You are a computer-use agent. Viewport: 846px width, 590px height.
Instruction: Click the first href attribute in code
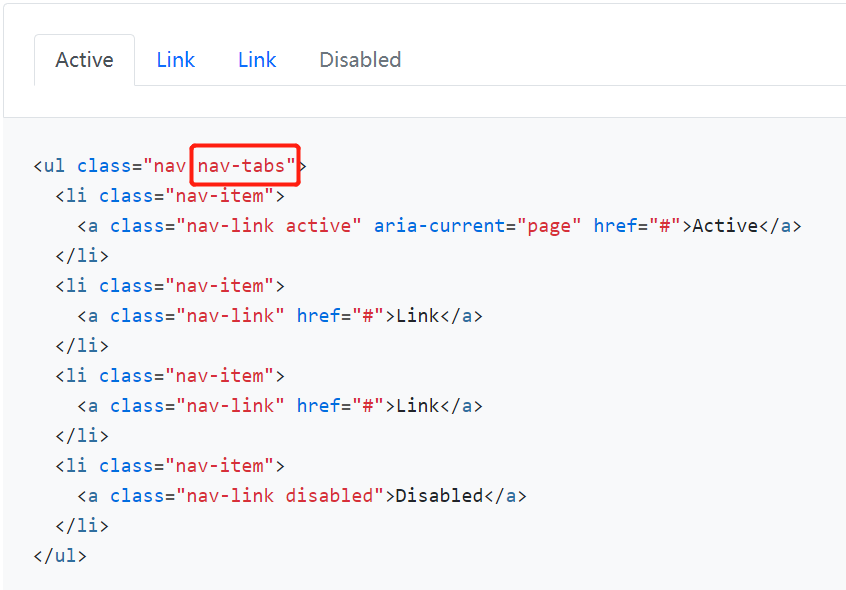coord(614,225)
